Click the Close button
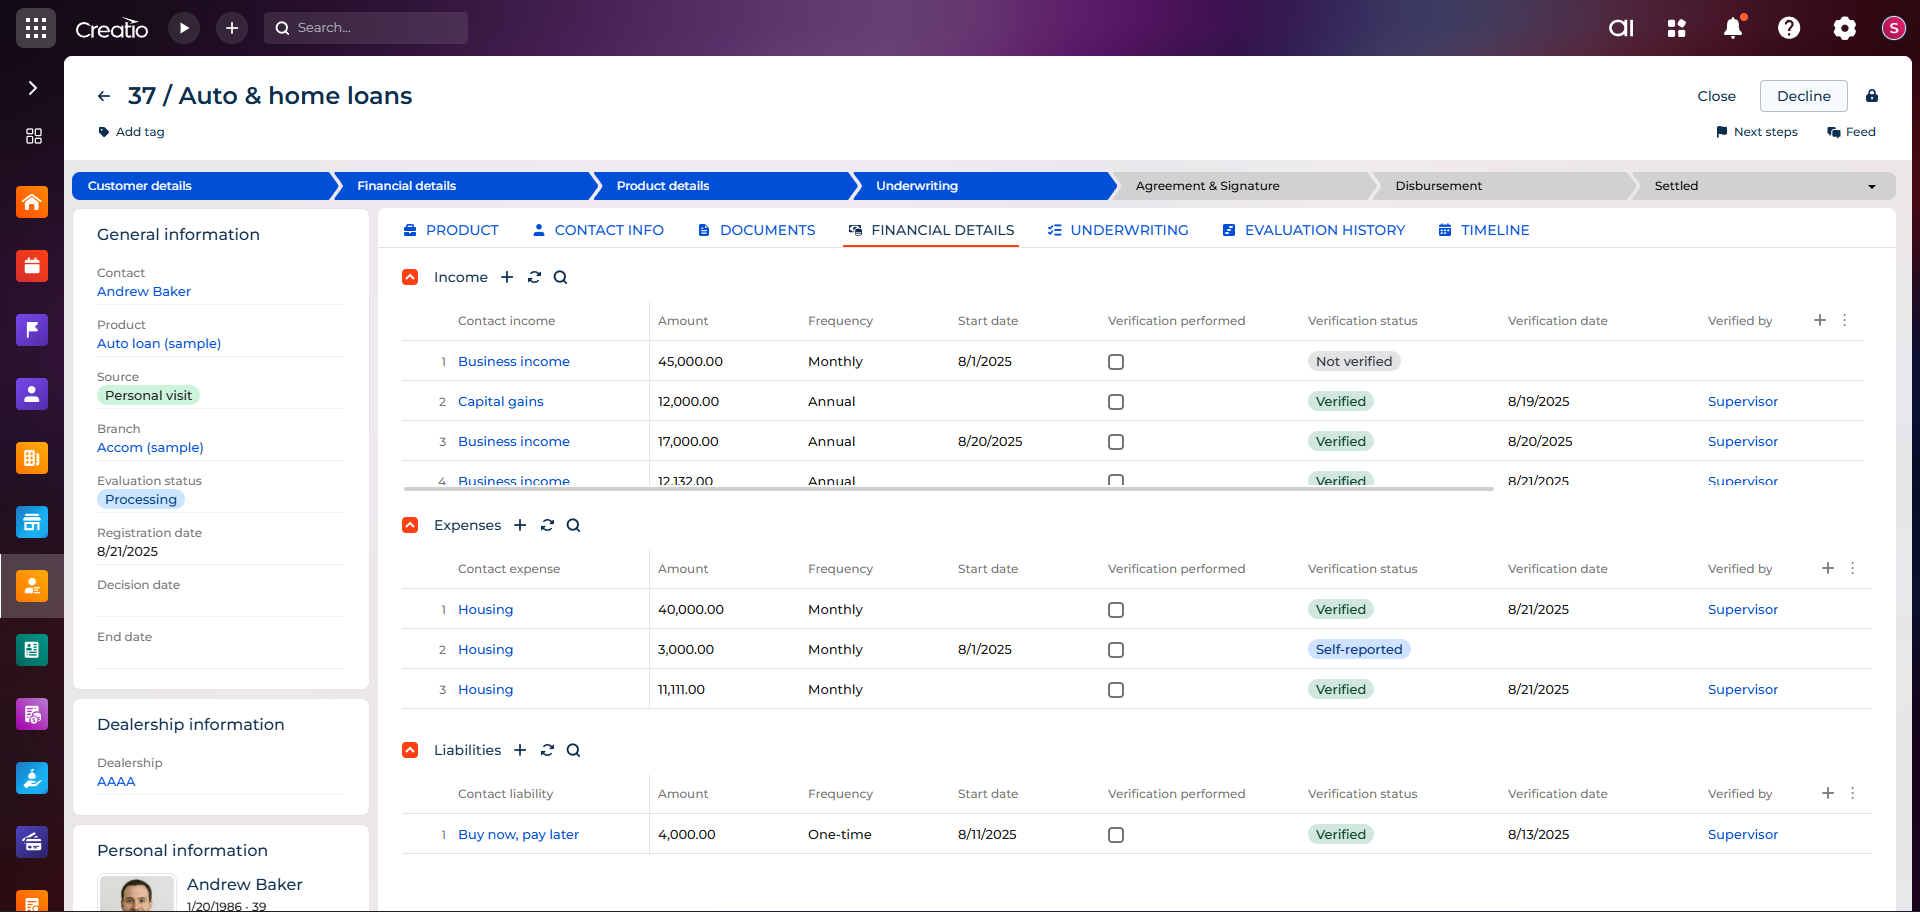 point(1716,96)
